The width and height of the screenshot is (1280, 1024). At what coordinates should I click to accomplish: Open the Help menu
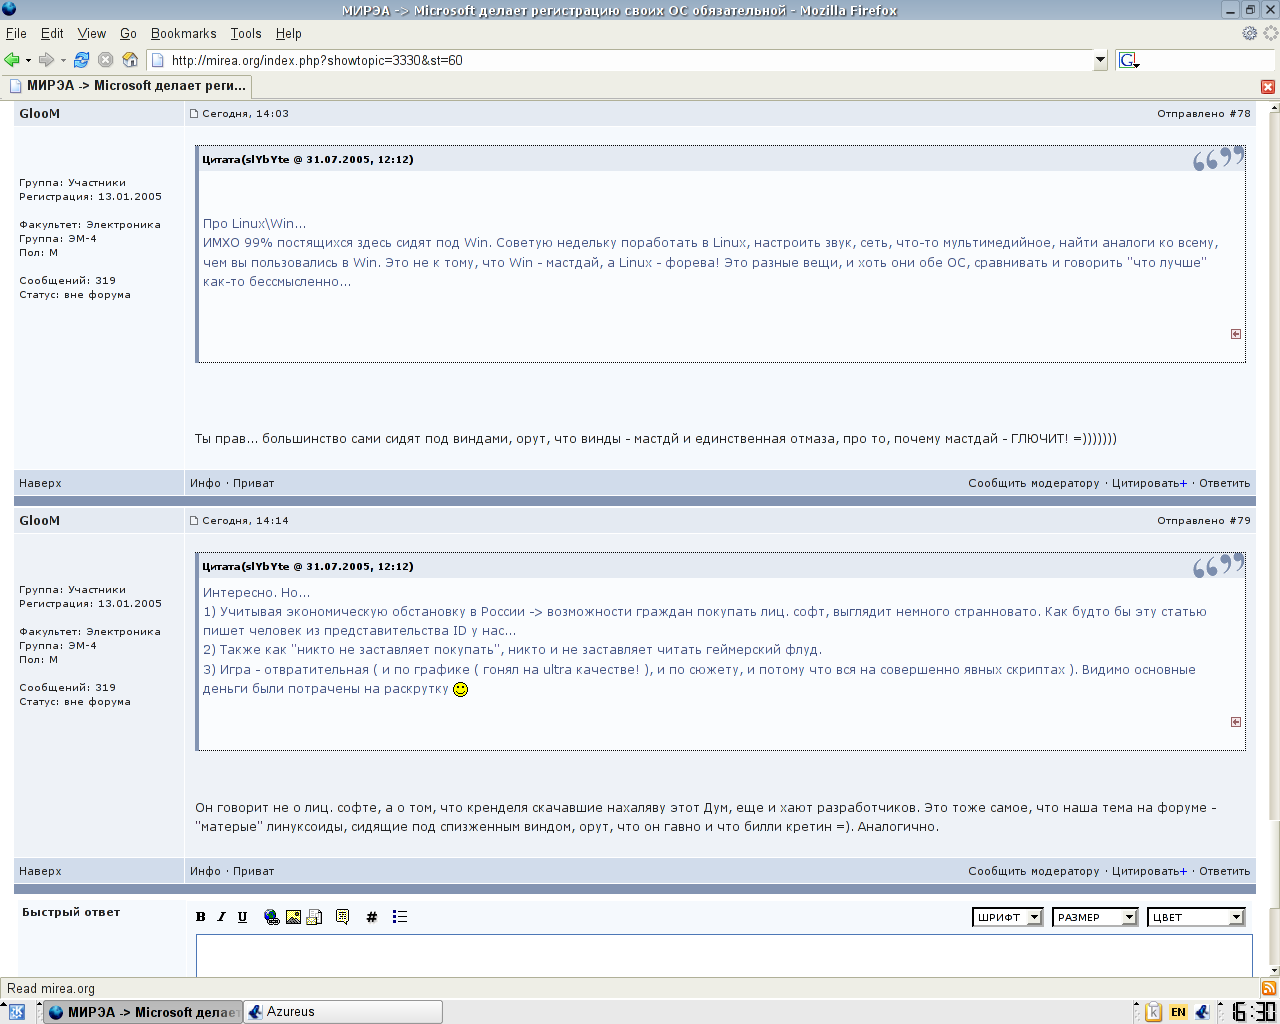[288, 33]
